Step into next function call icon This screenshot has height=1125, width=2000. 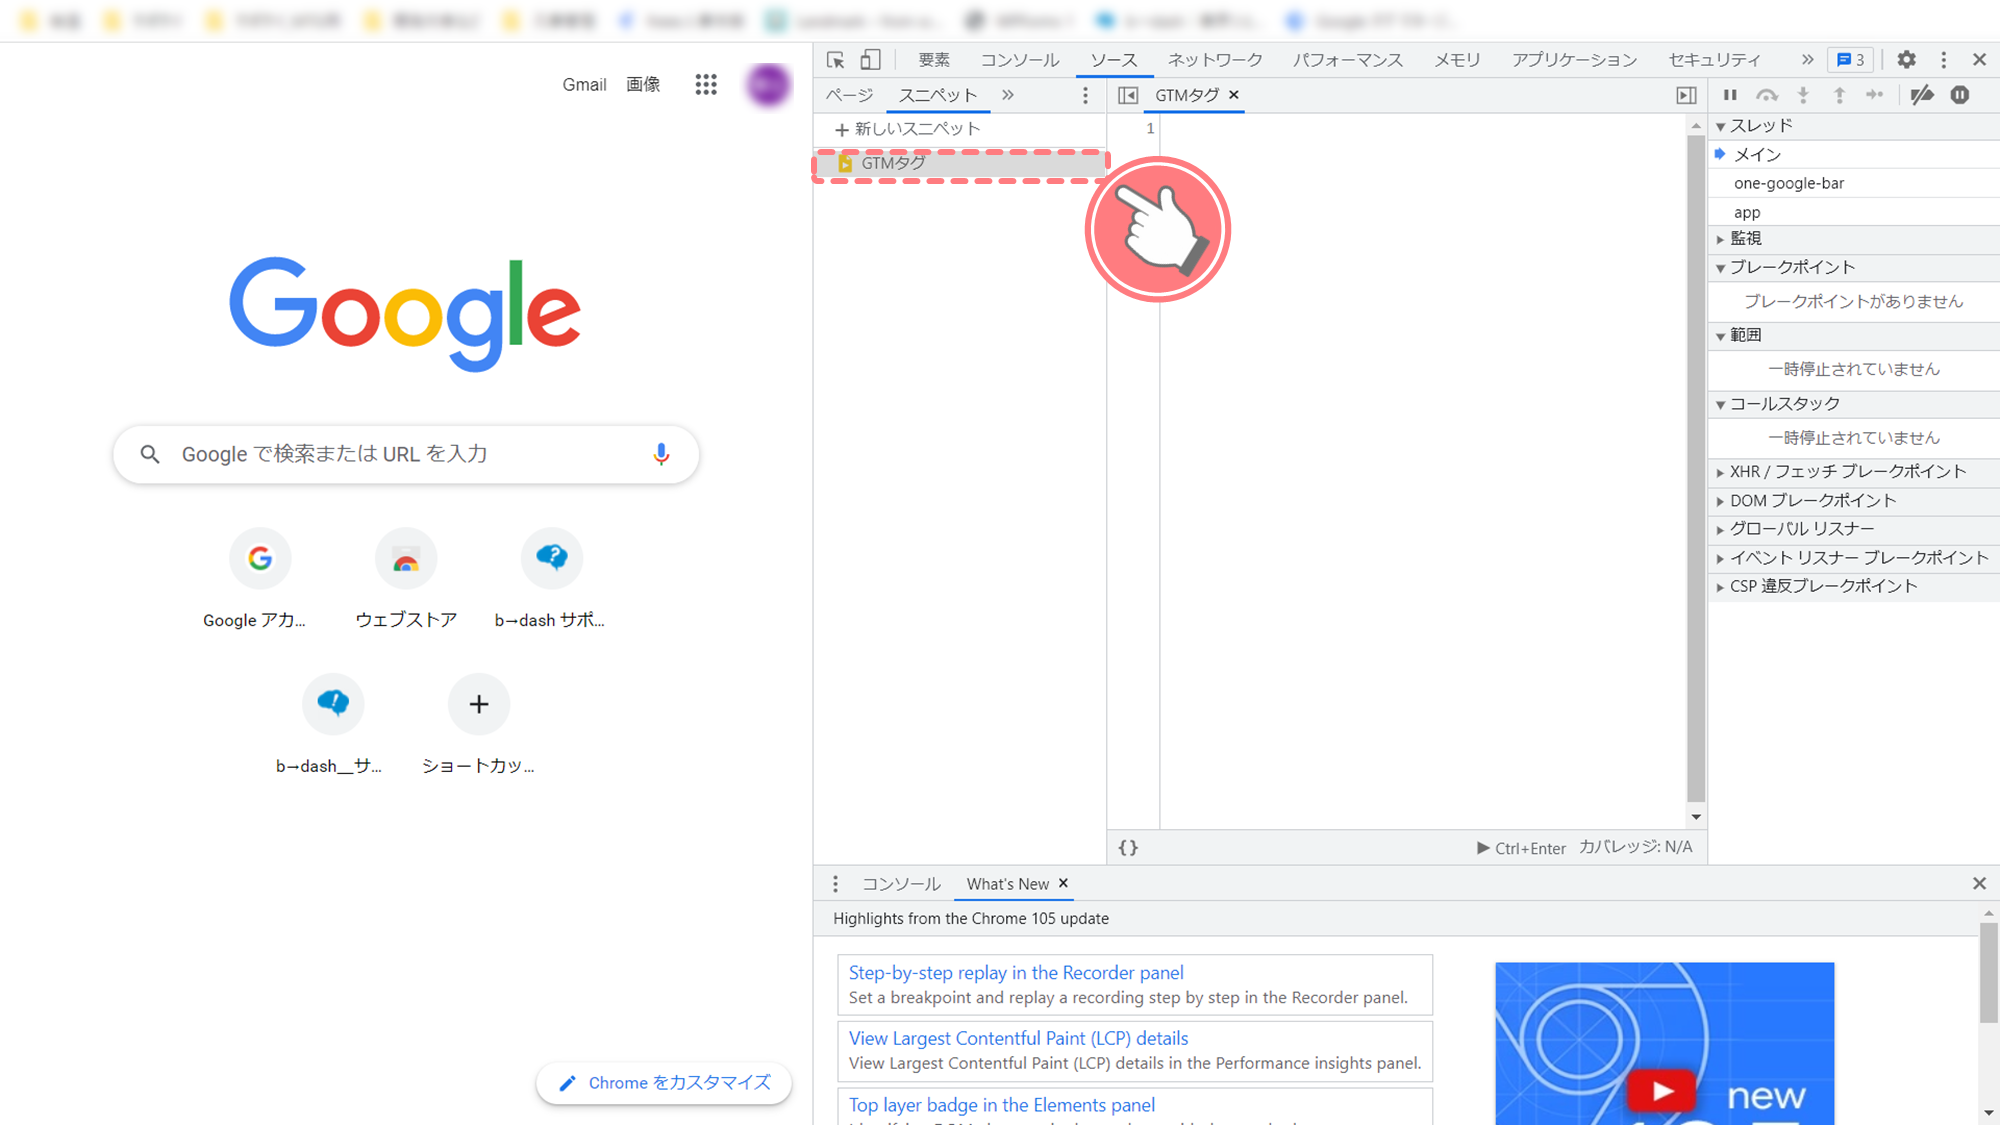click(1803, 95)
